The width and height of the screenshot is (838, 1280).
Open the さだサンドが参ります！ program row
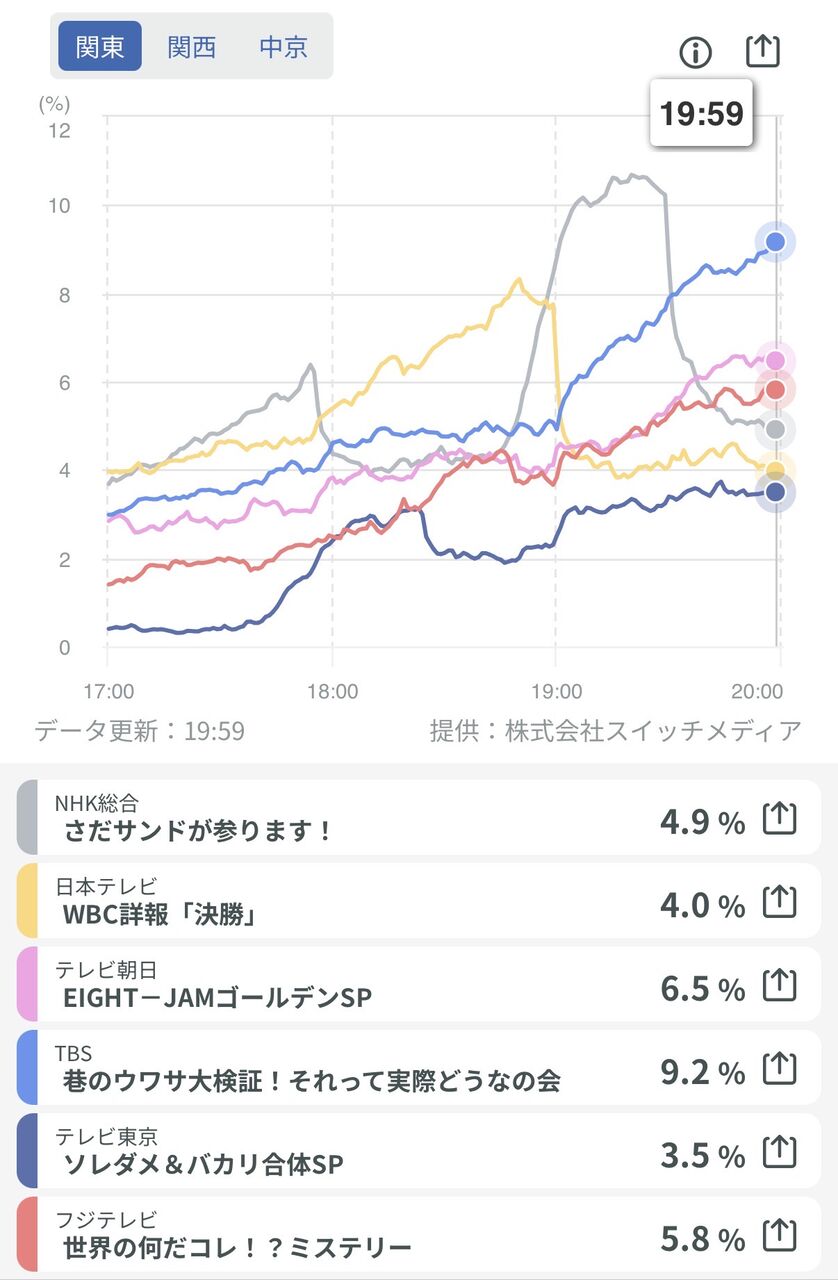point(420,818)
